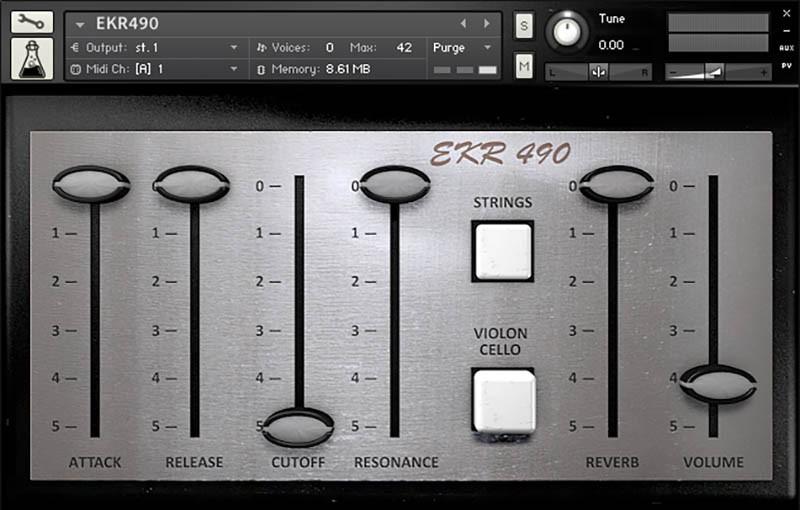Click the CUTOFF slider handle
Screen dimensions: 800x510
298,427
